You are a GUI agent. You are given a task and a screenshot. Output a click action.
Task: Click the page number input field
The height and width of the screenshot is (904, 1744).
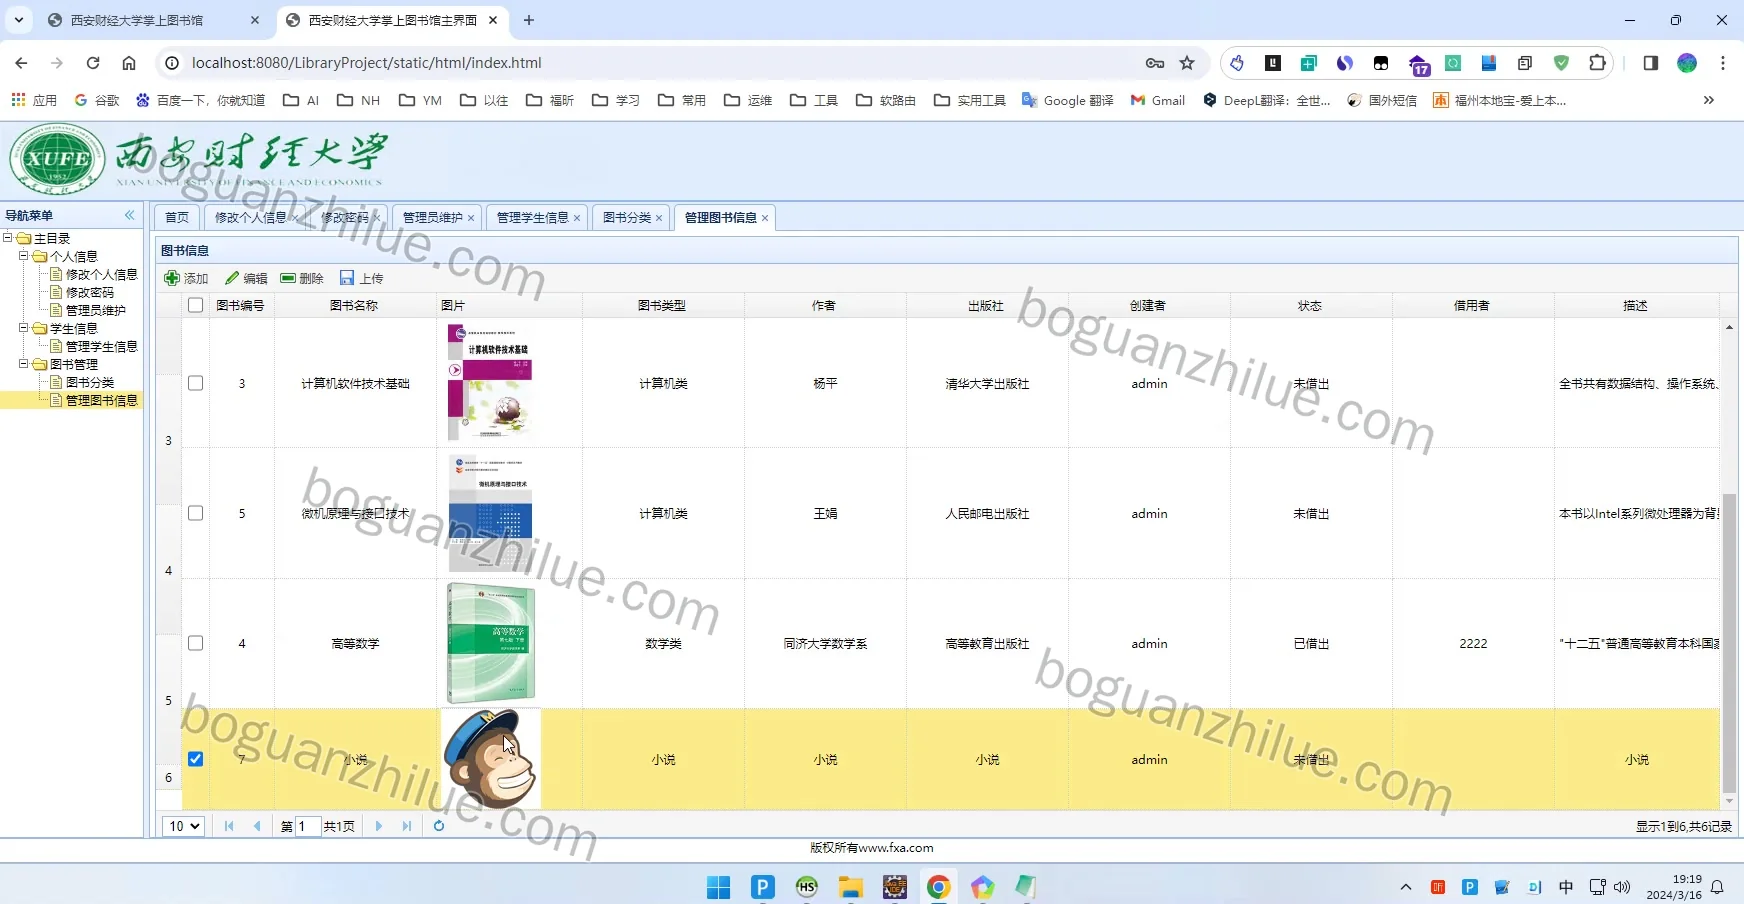tap(307, 826)
